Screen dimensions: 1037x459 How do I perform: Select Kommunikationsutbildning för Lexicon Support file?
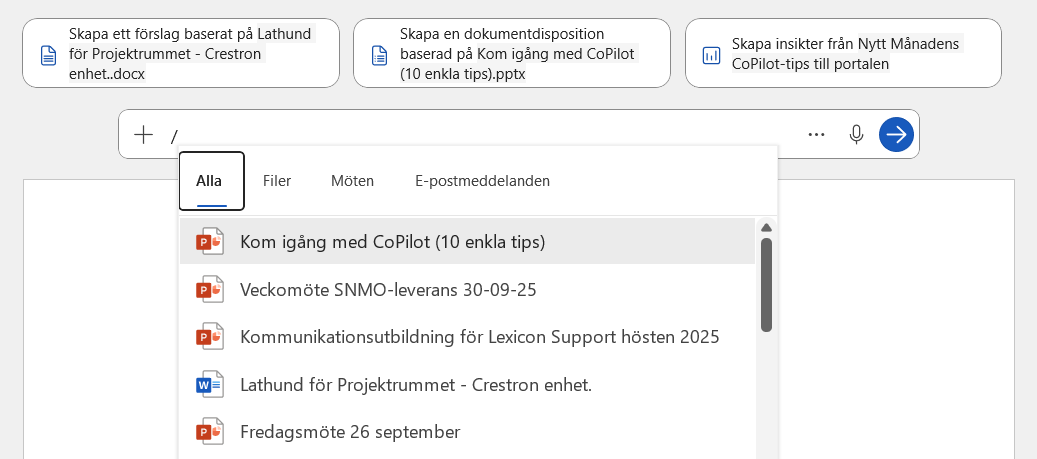[479, 337]
